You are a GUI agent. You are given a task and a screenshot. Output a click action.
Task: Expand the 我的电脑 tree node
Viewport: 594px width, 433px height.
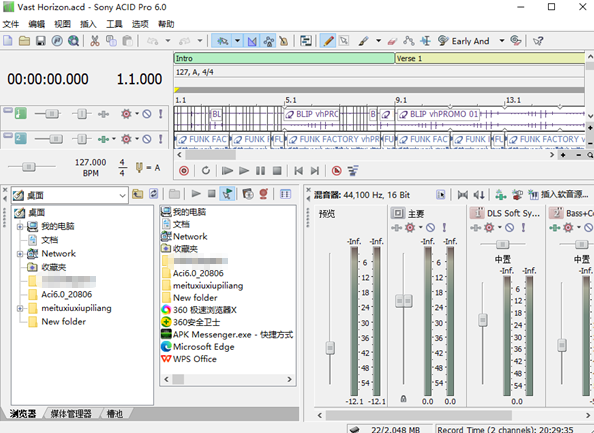coord(20,227)
